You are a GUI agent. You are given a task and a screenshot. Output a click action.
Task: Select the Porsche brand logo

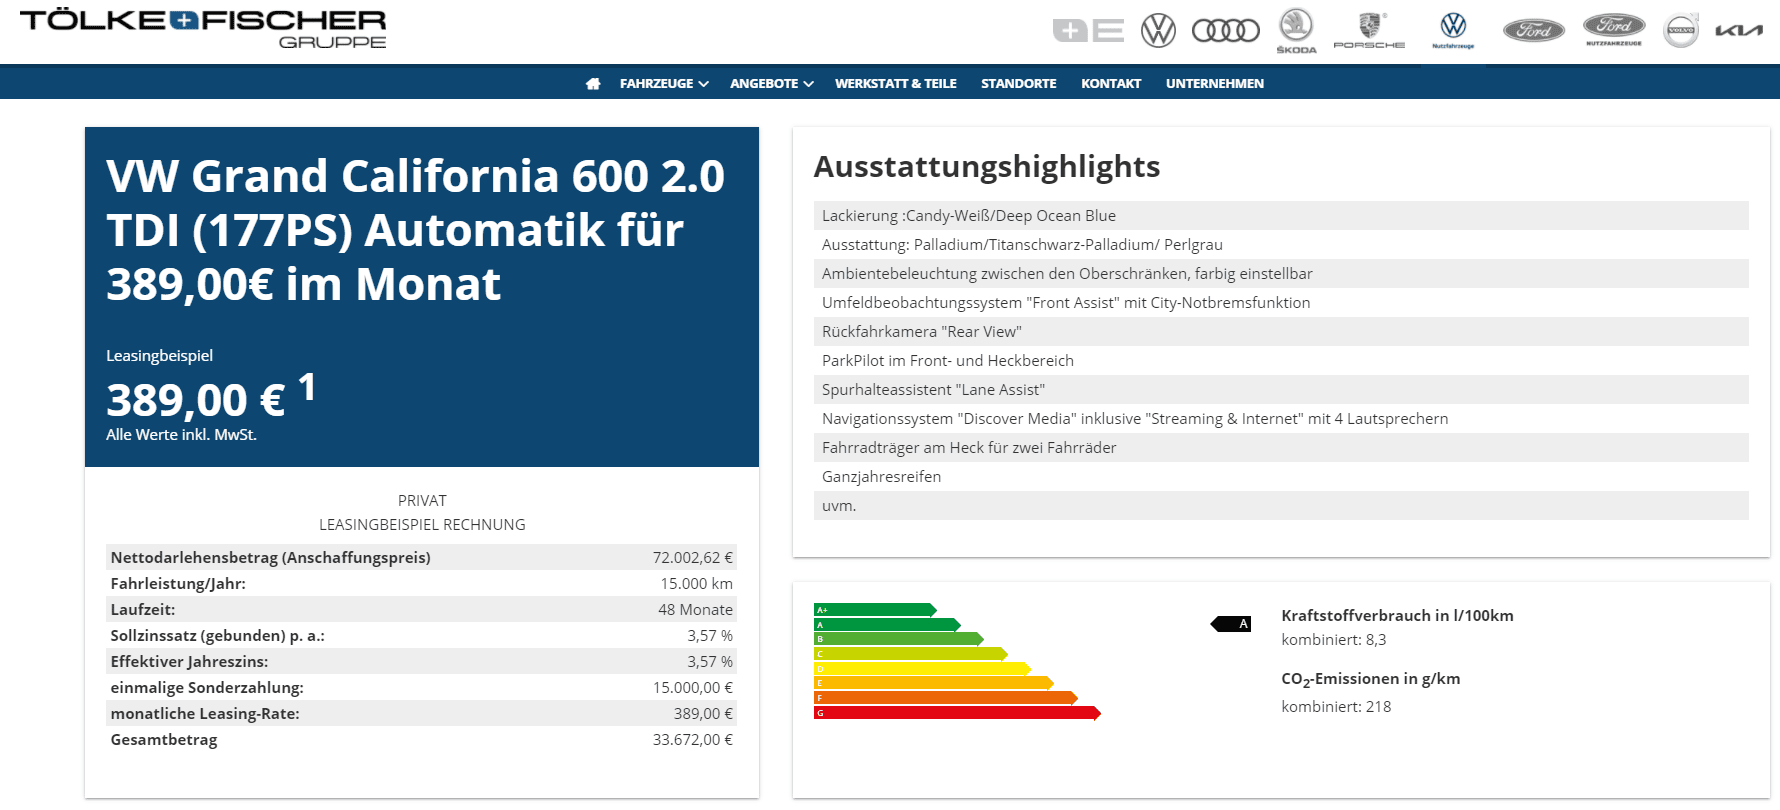click(x=1369, y=31)
